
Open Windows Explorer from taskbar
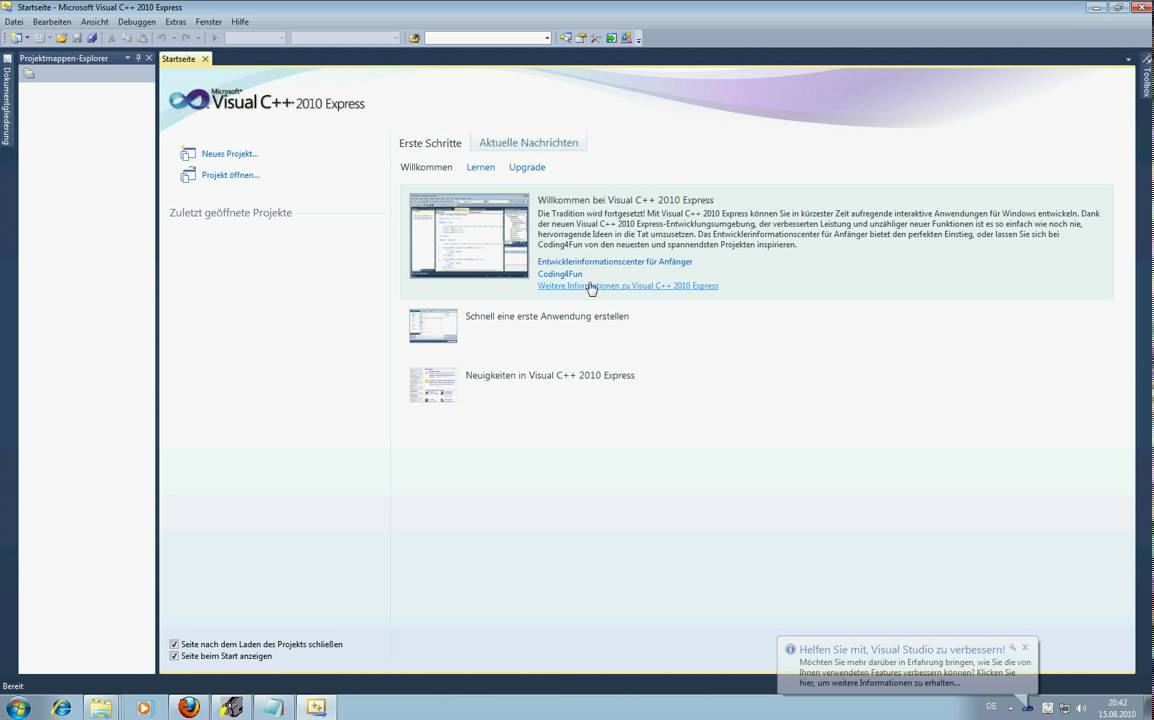(102, 708)
